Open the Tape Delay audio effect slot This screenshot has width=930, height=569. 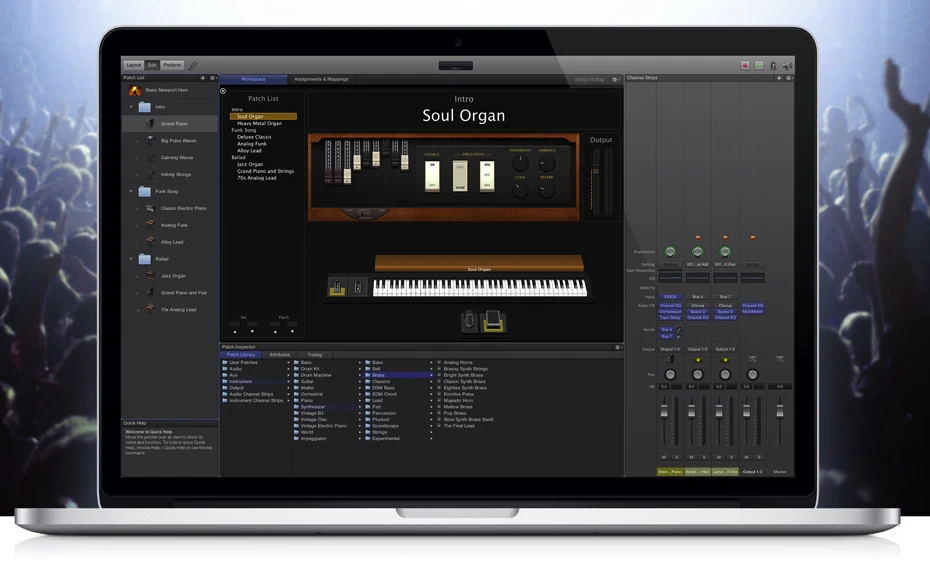tap(670, 317)
